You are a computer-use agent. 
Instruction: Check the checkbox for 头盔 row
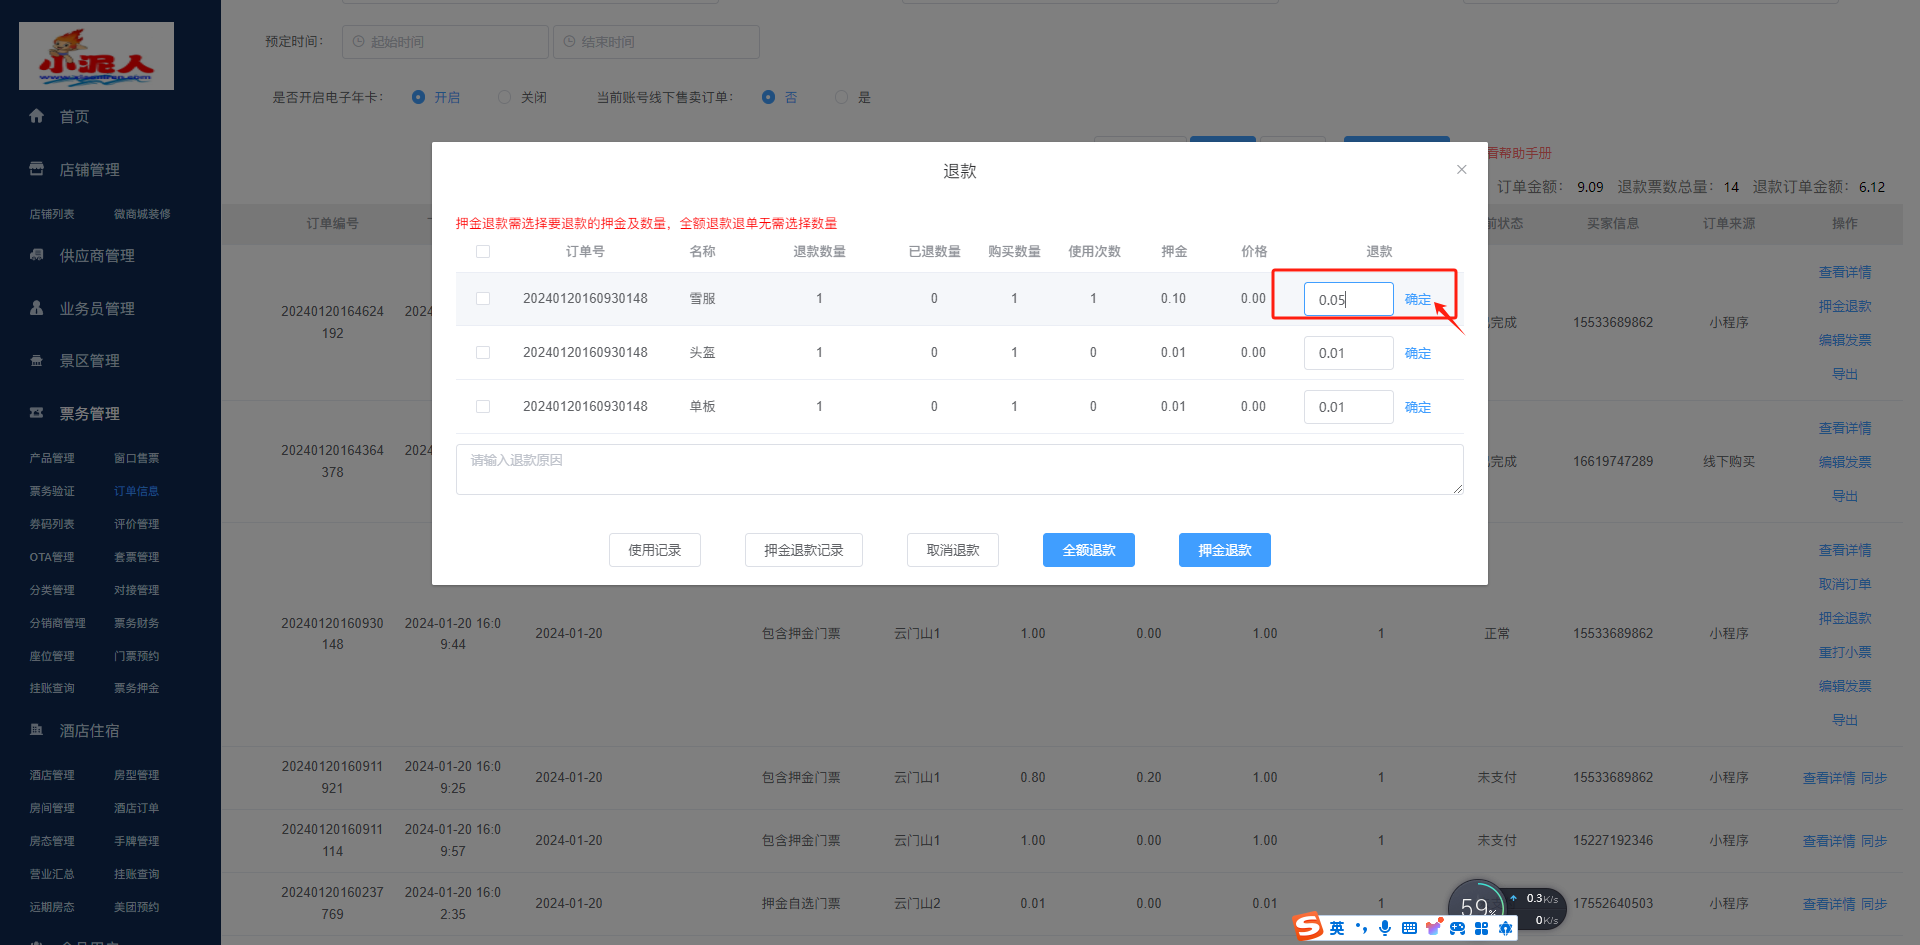[483, 352]
